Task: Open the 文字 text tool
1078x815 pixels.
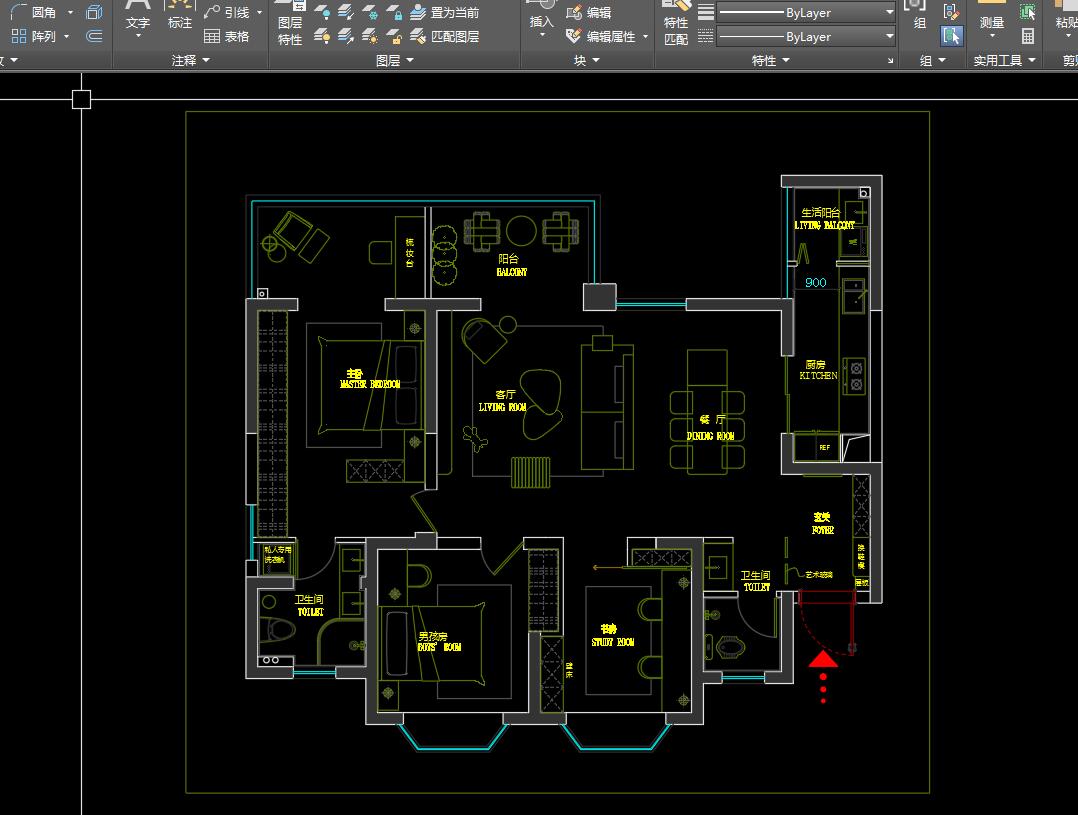Action: [138, 19]
